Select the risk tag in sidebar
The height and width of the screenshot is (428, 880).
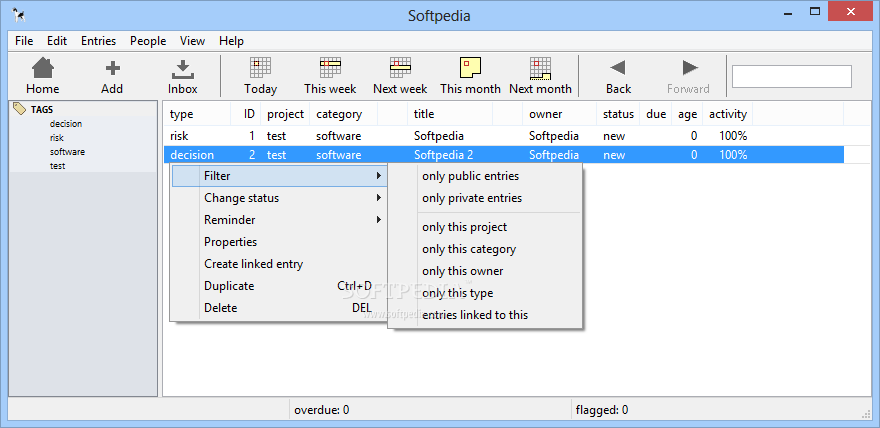click(57, 138)
